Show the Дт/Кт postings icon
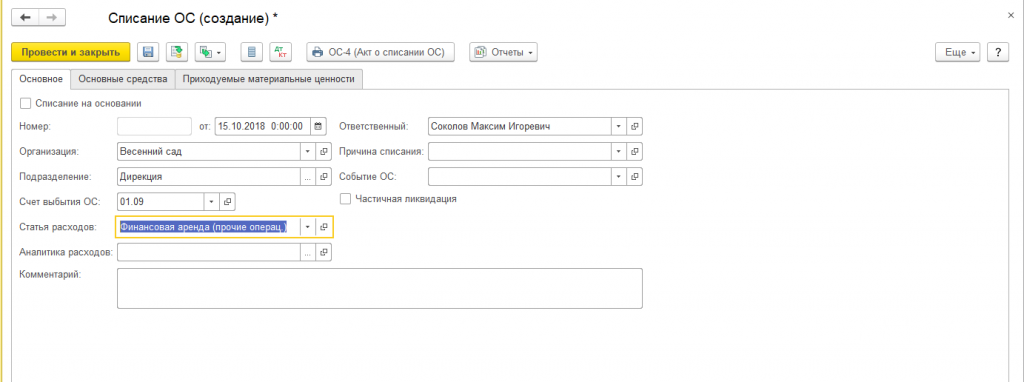The width and height of the screenshot is (1024, 382). coord(281,52)
